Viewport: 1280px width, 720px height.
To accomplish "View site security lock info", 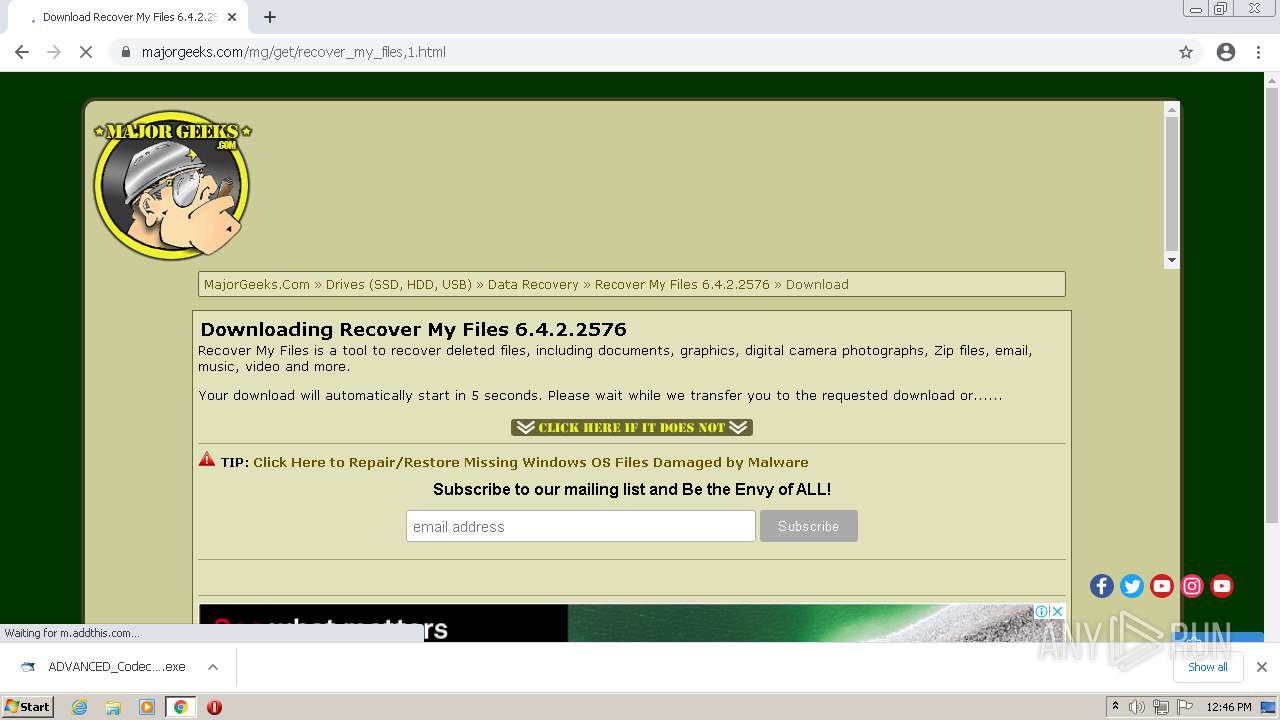I will pyautogui.click(x=126, y=52).
